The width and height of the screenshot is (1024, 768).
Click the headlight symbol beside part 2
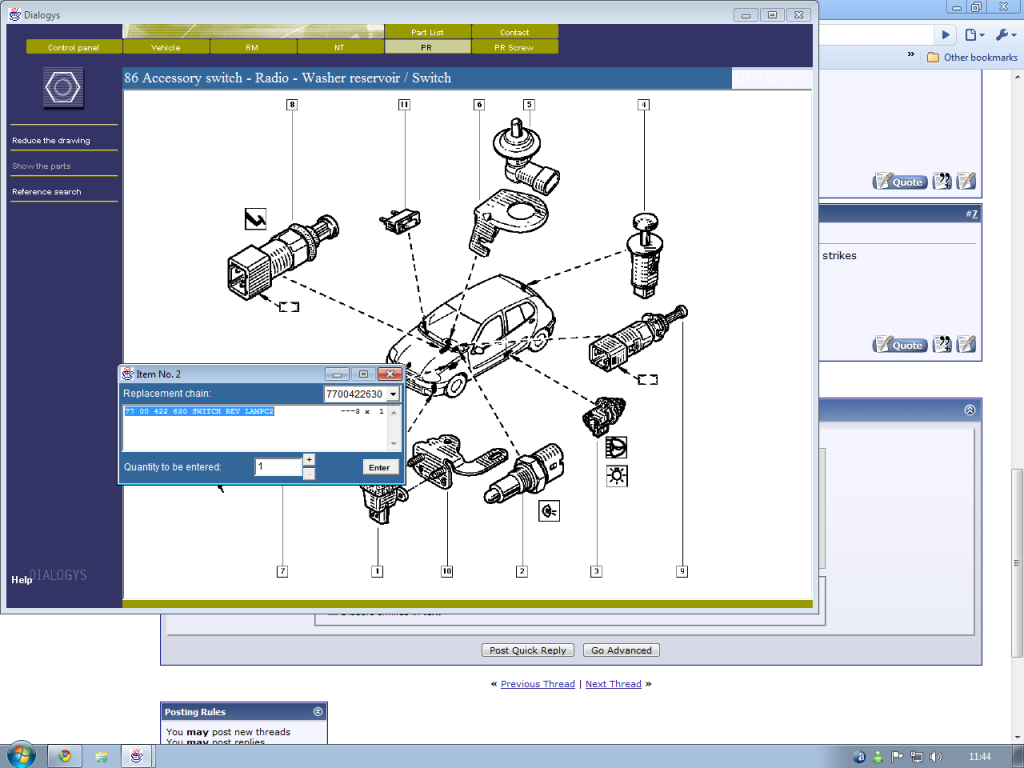click(x=549, y=511)
